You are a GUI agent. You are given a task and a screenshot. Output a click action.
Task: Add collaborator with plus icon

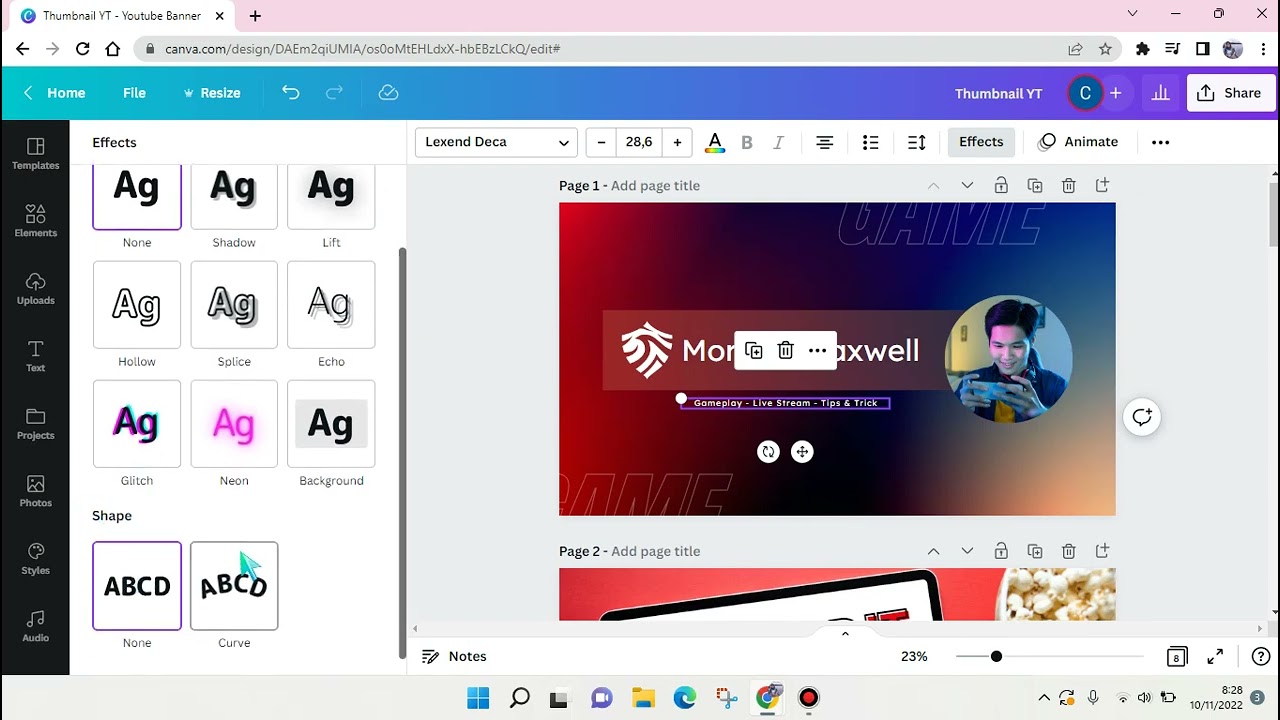(1115, 93)
